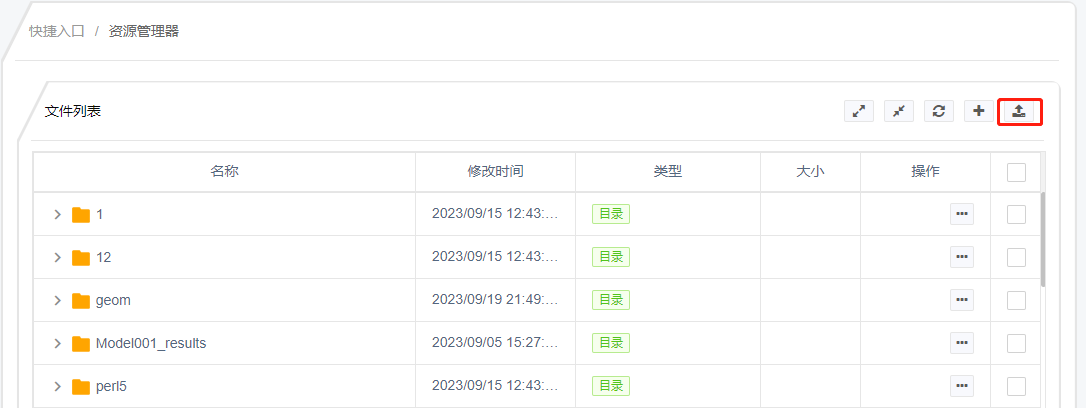Refresh the file list
Screen dimensions: 1086x408
pos(939,112)
